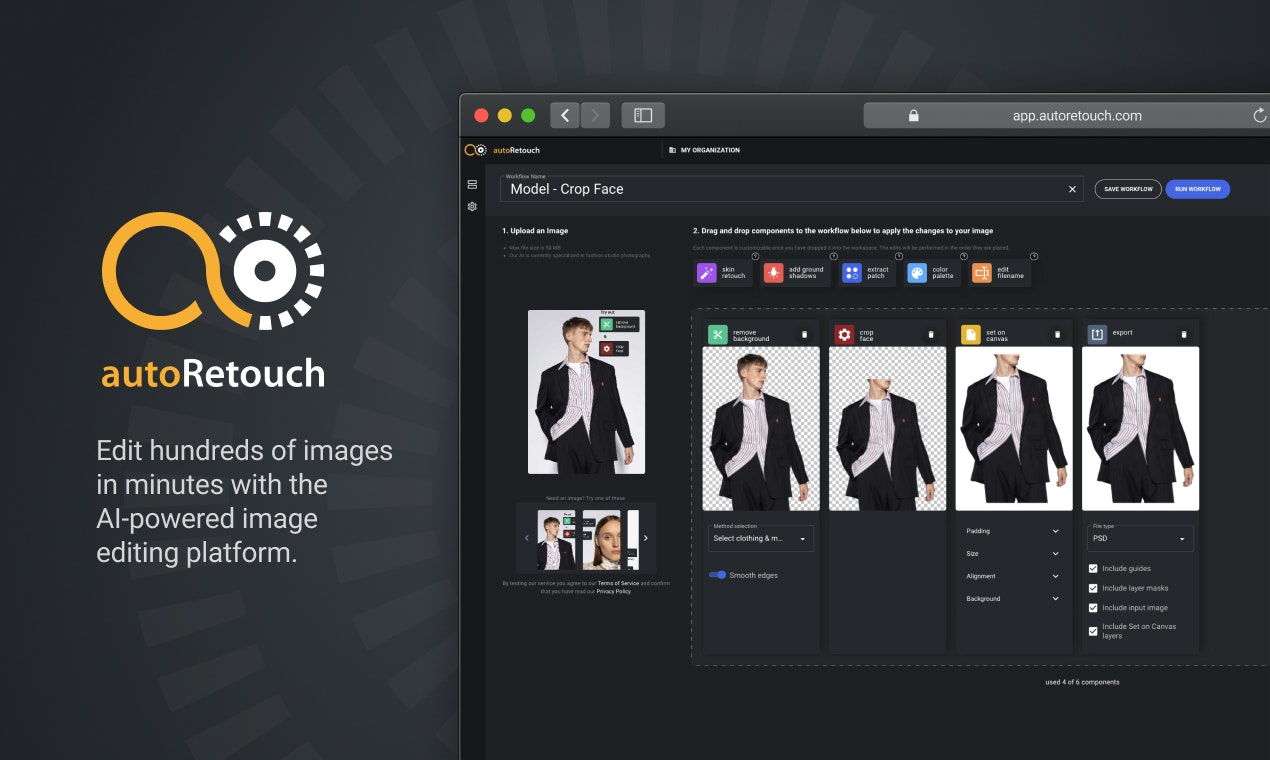The height and width of the screenshot is (760, 1270).
Task: Uncheck Include guides
Action: 1093,568
